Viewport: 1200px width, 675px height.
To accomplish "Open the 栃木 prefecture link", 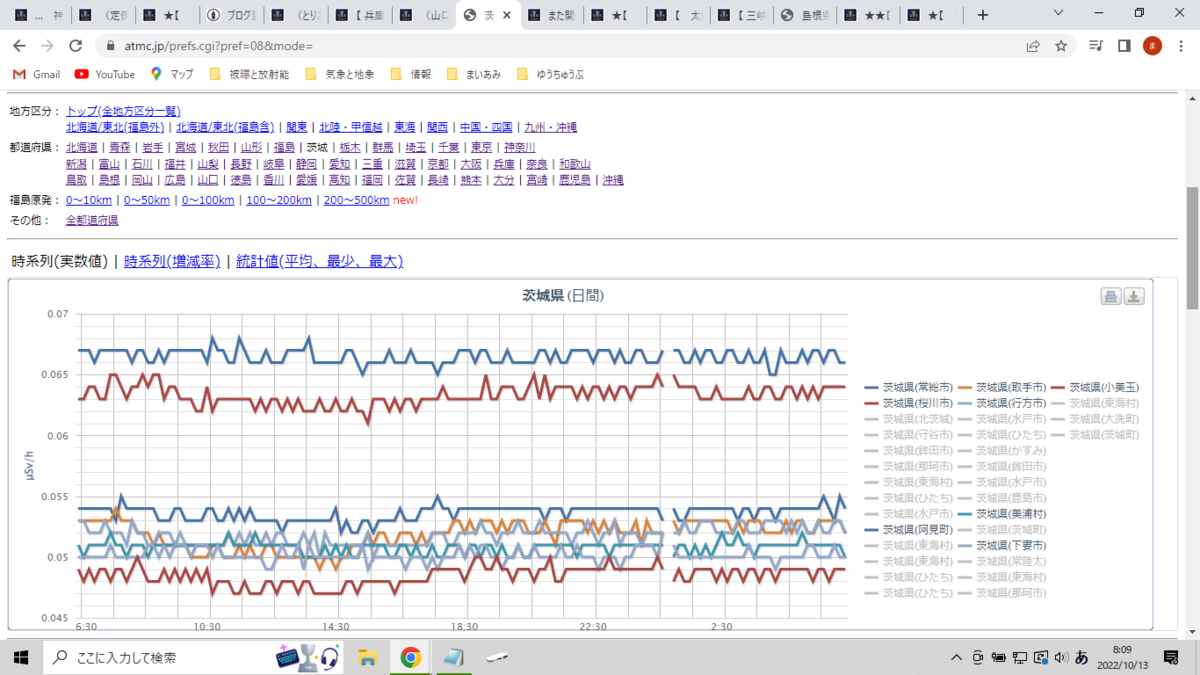I will (350, 147).
